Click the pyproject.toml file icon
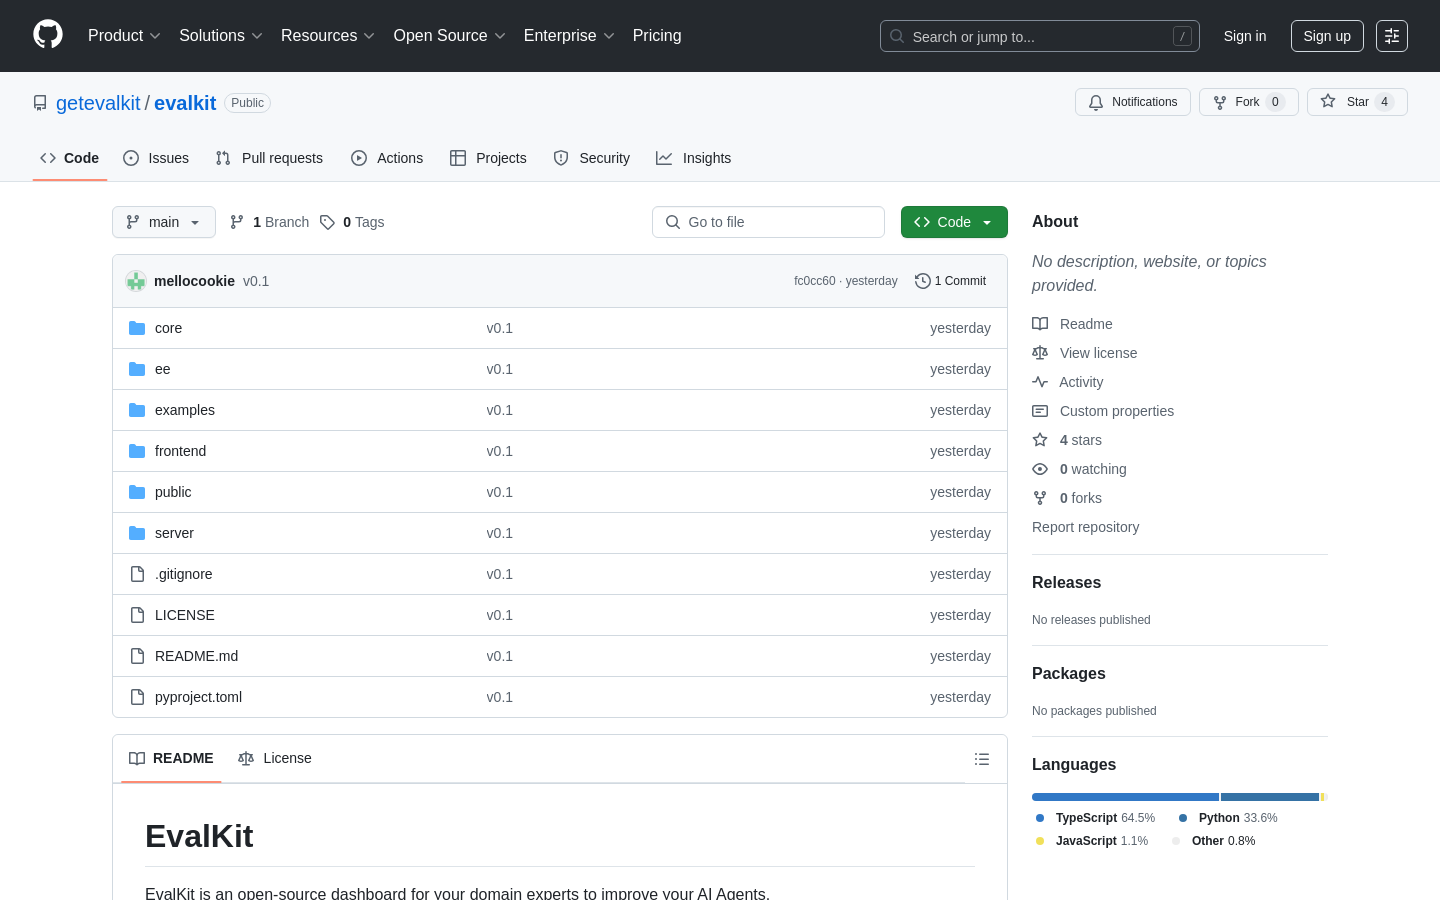The image size is (1440, 900). click(x=137, y=697)
